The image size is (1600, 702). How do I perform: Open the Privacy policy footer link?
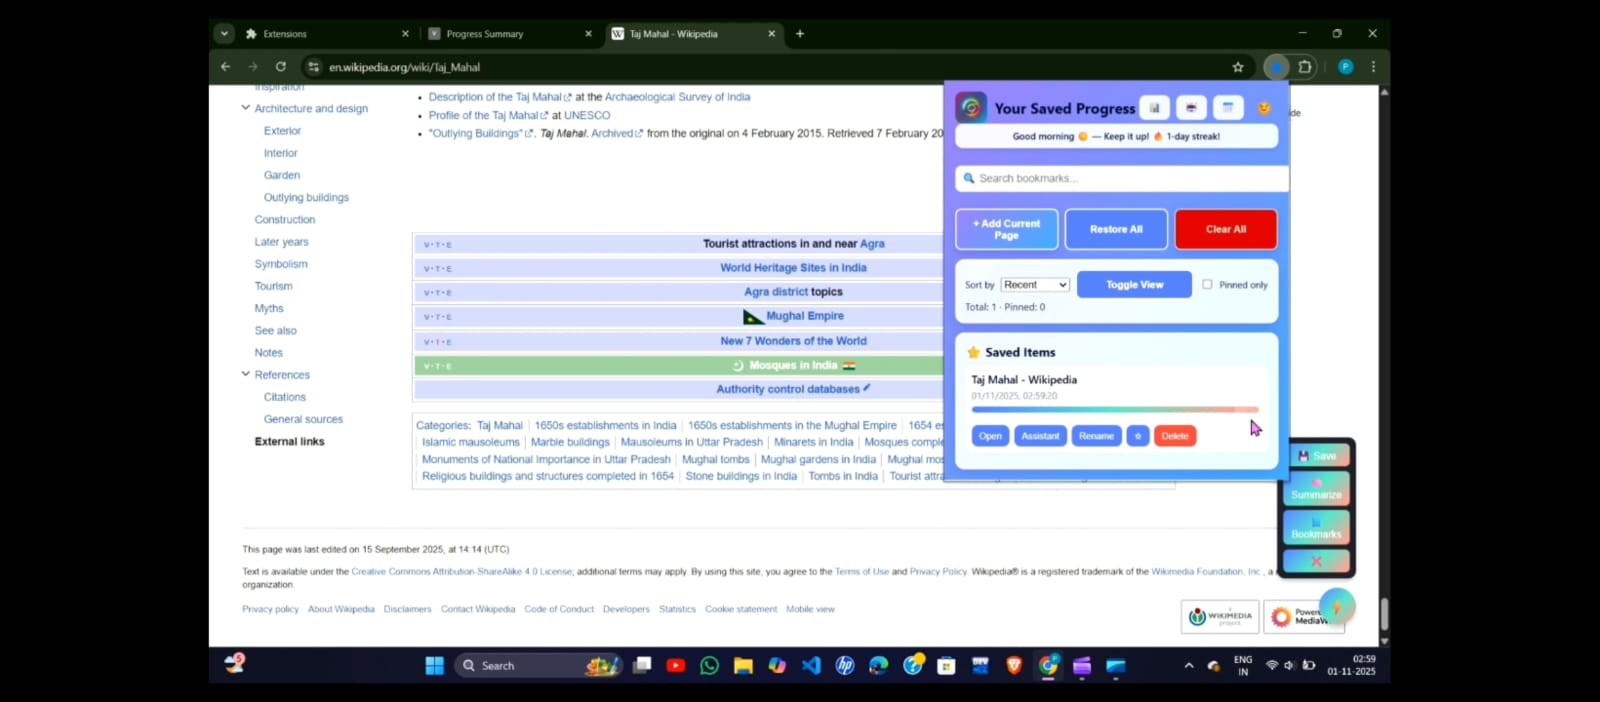[x=270, y=609]
